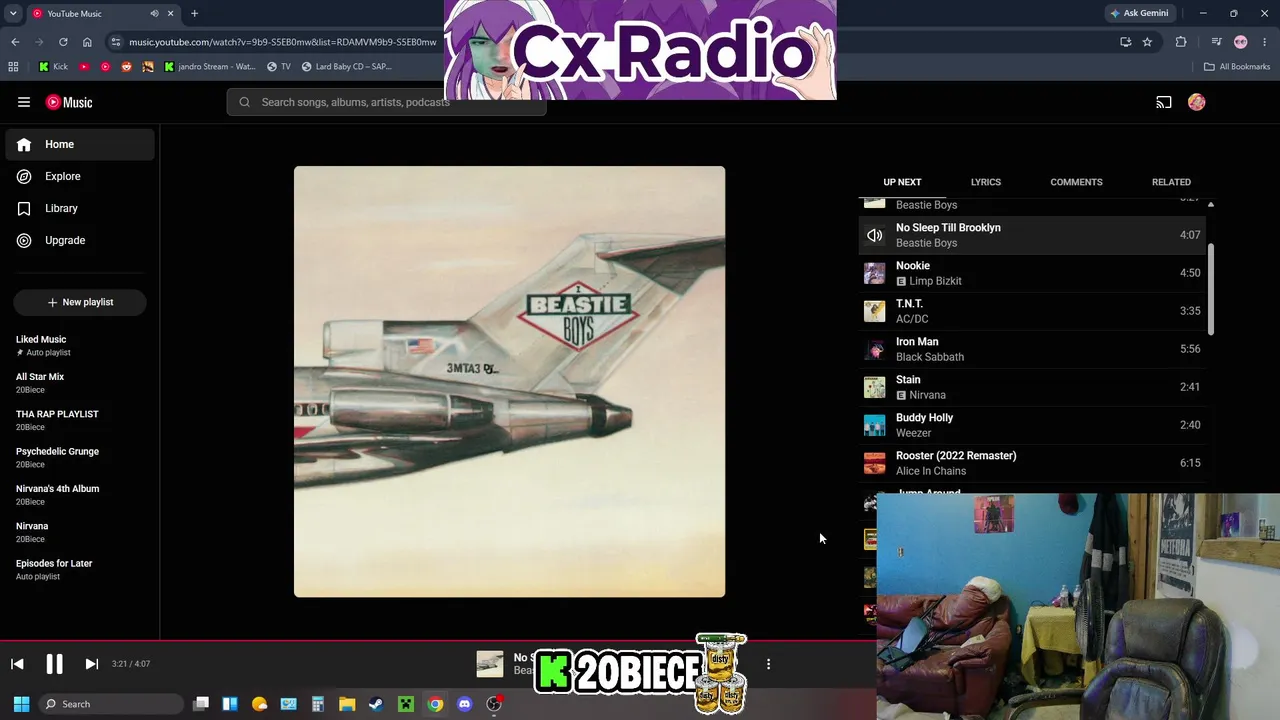Switch to the Up Next tab
Image resolution: width=1280 pixels, height=720 pixels.
coord(902,182)
